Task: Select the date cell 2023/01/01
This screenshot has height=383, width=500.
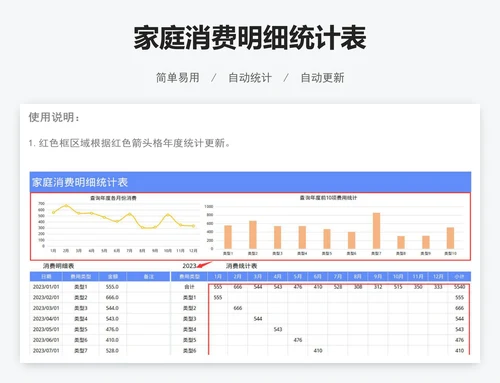Action: (x=46, y=287)
